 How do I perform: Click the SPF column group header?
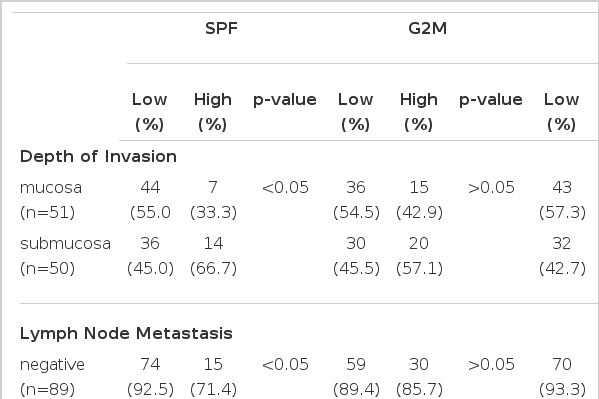(222, 29)
